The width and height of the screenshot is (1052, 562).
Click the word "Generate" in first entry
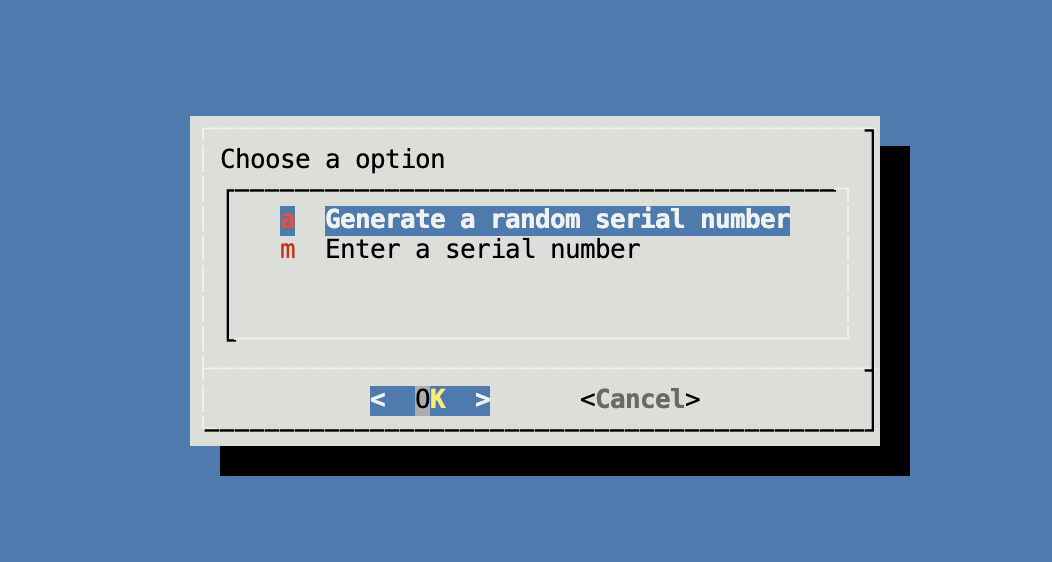(x=385, y=221)
